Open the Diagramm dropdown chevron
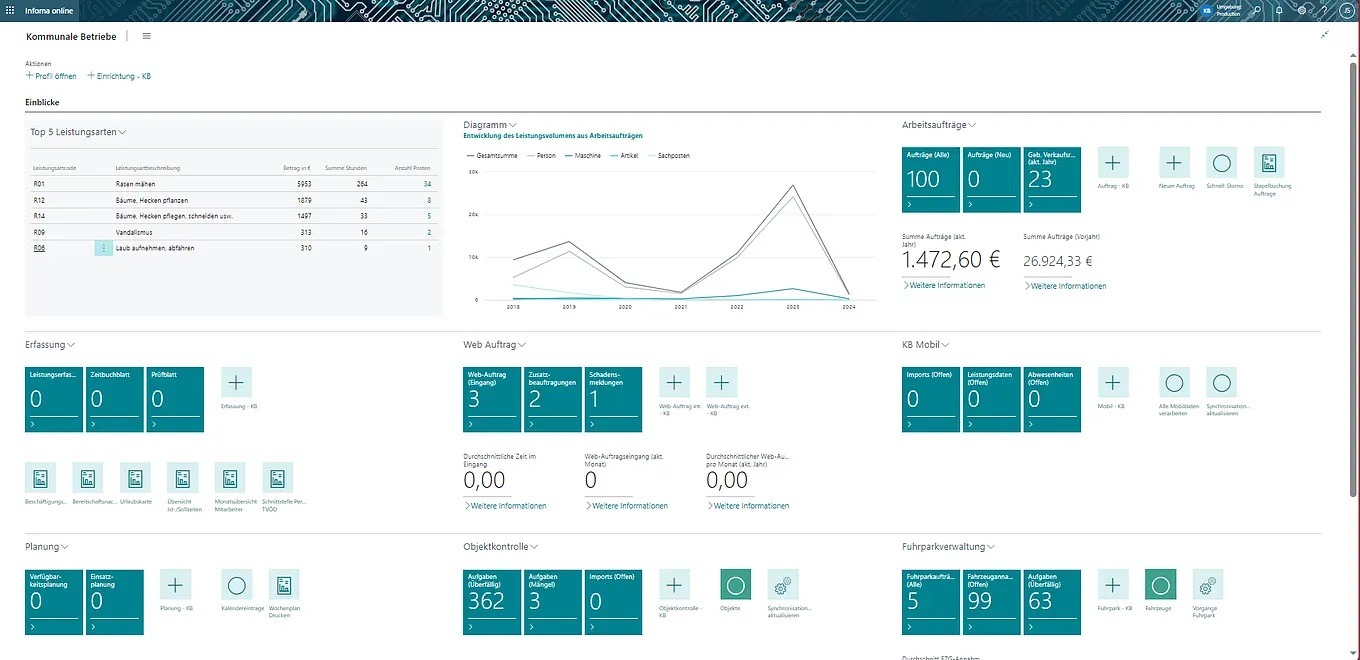This screenshot has height=660, width=1360. click(x=513, y=125)
